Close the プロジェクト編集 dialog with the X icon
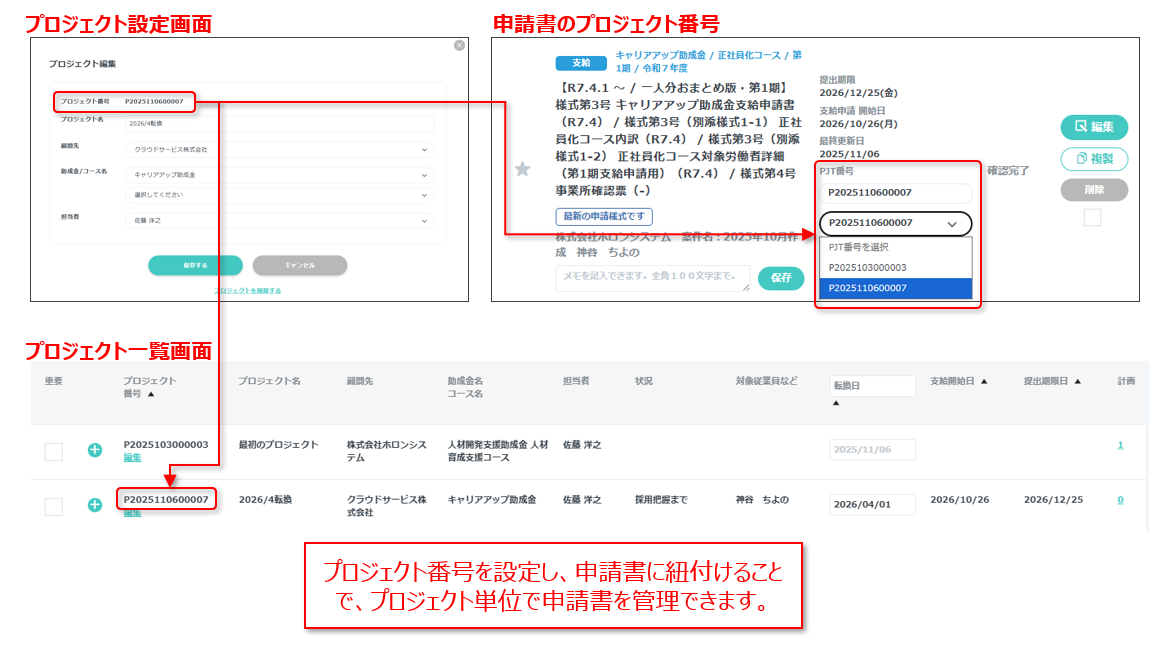 tap(459, 45)
